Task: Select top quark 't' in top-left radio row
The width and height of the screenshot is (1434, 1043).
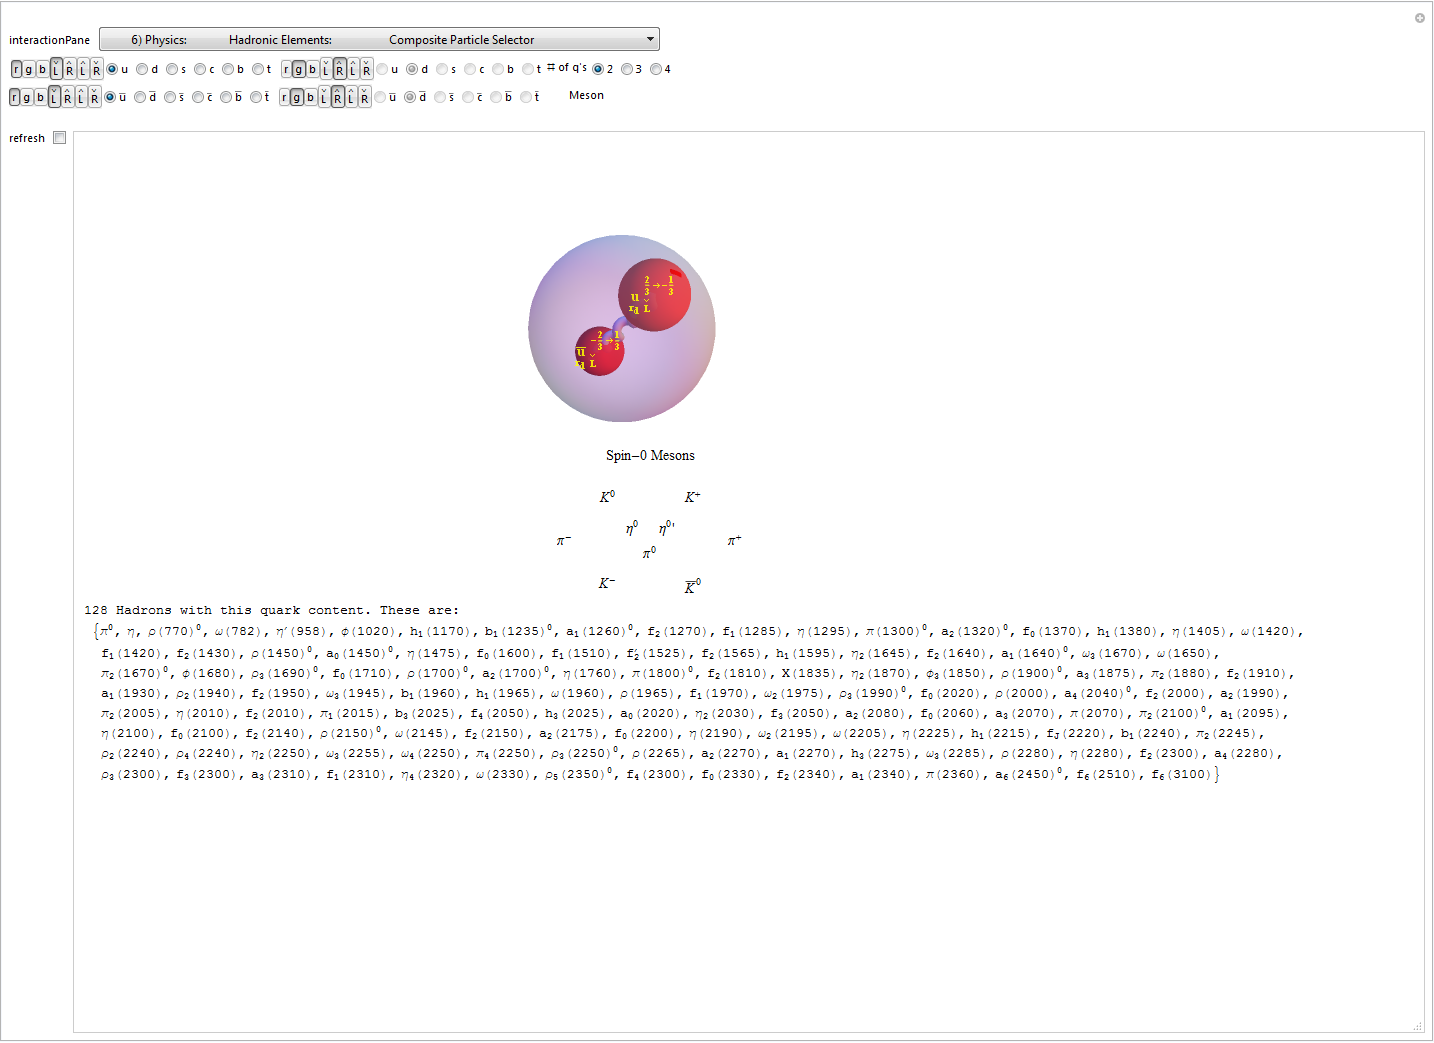Action: tap(257, 69)
